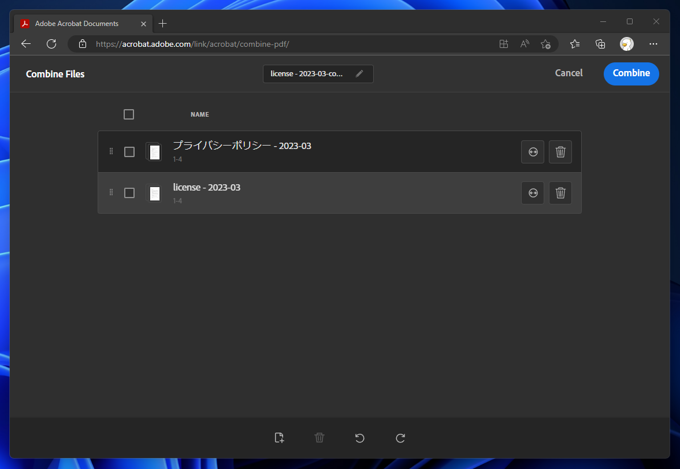Click the NAME column header
The height and width of the screenshot is (469, 680).
point(199,115)
